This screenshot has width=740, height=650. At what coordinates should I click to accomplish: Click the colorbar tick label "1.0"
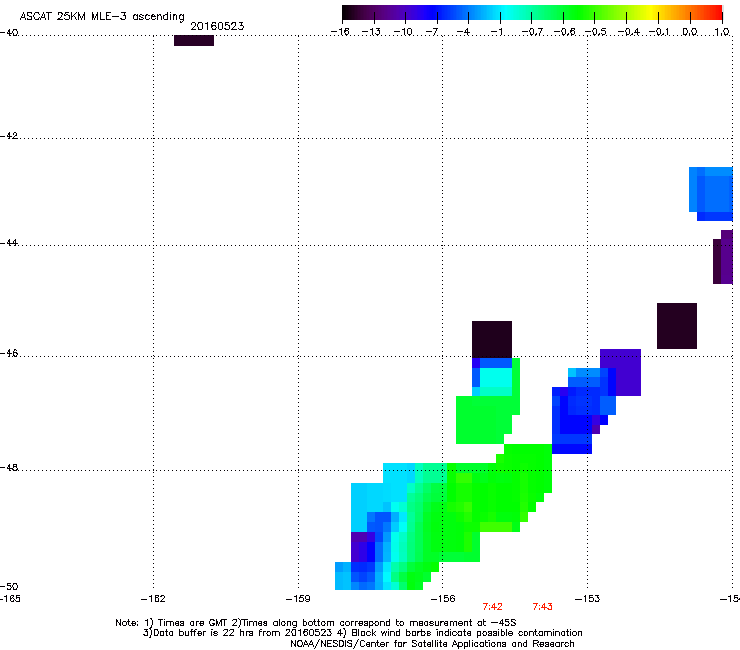click(722, 32)
